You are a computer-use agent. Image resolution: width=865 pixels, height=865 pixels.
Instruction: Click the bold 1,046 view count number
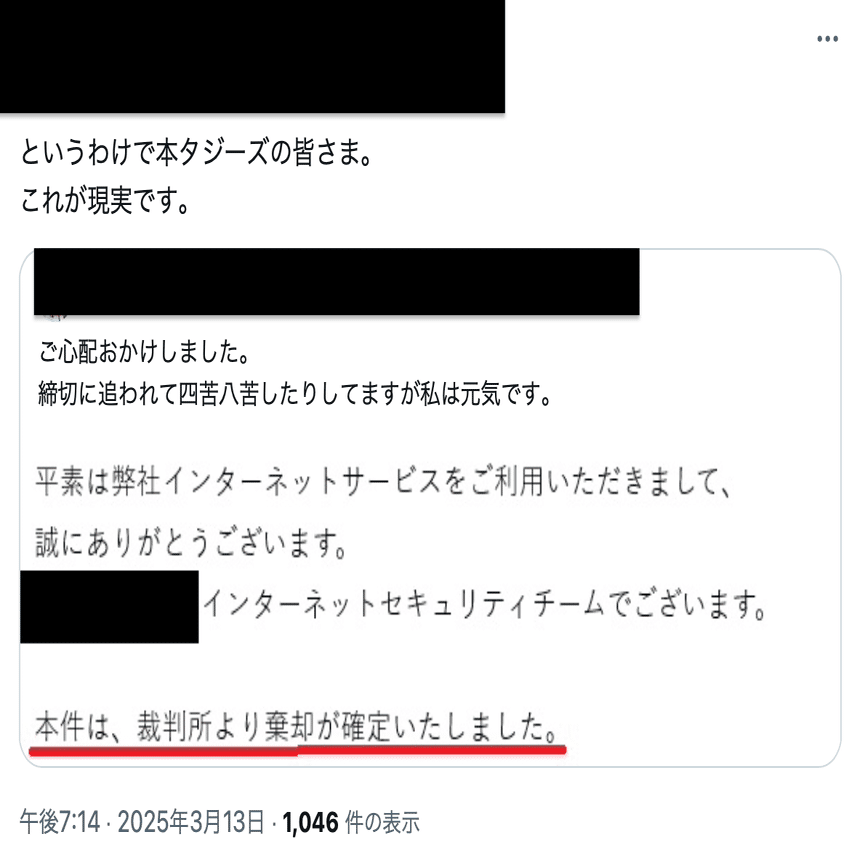[x=310, y=823]
